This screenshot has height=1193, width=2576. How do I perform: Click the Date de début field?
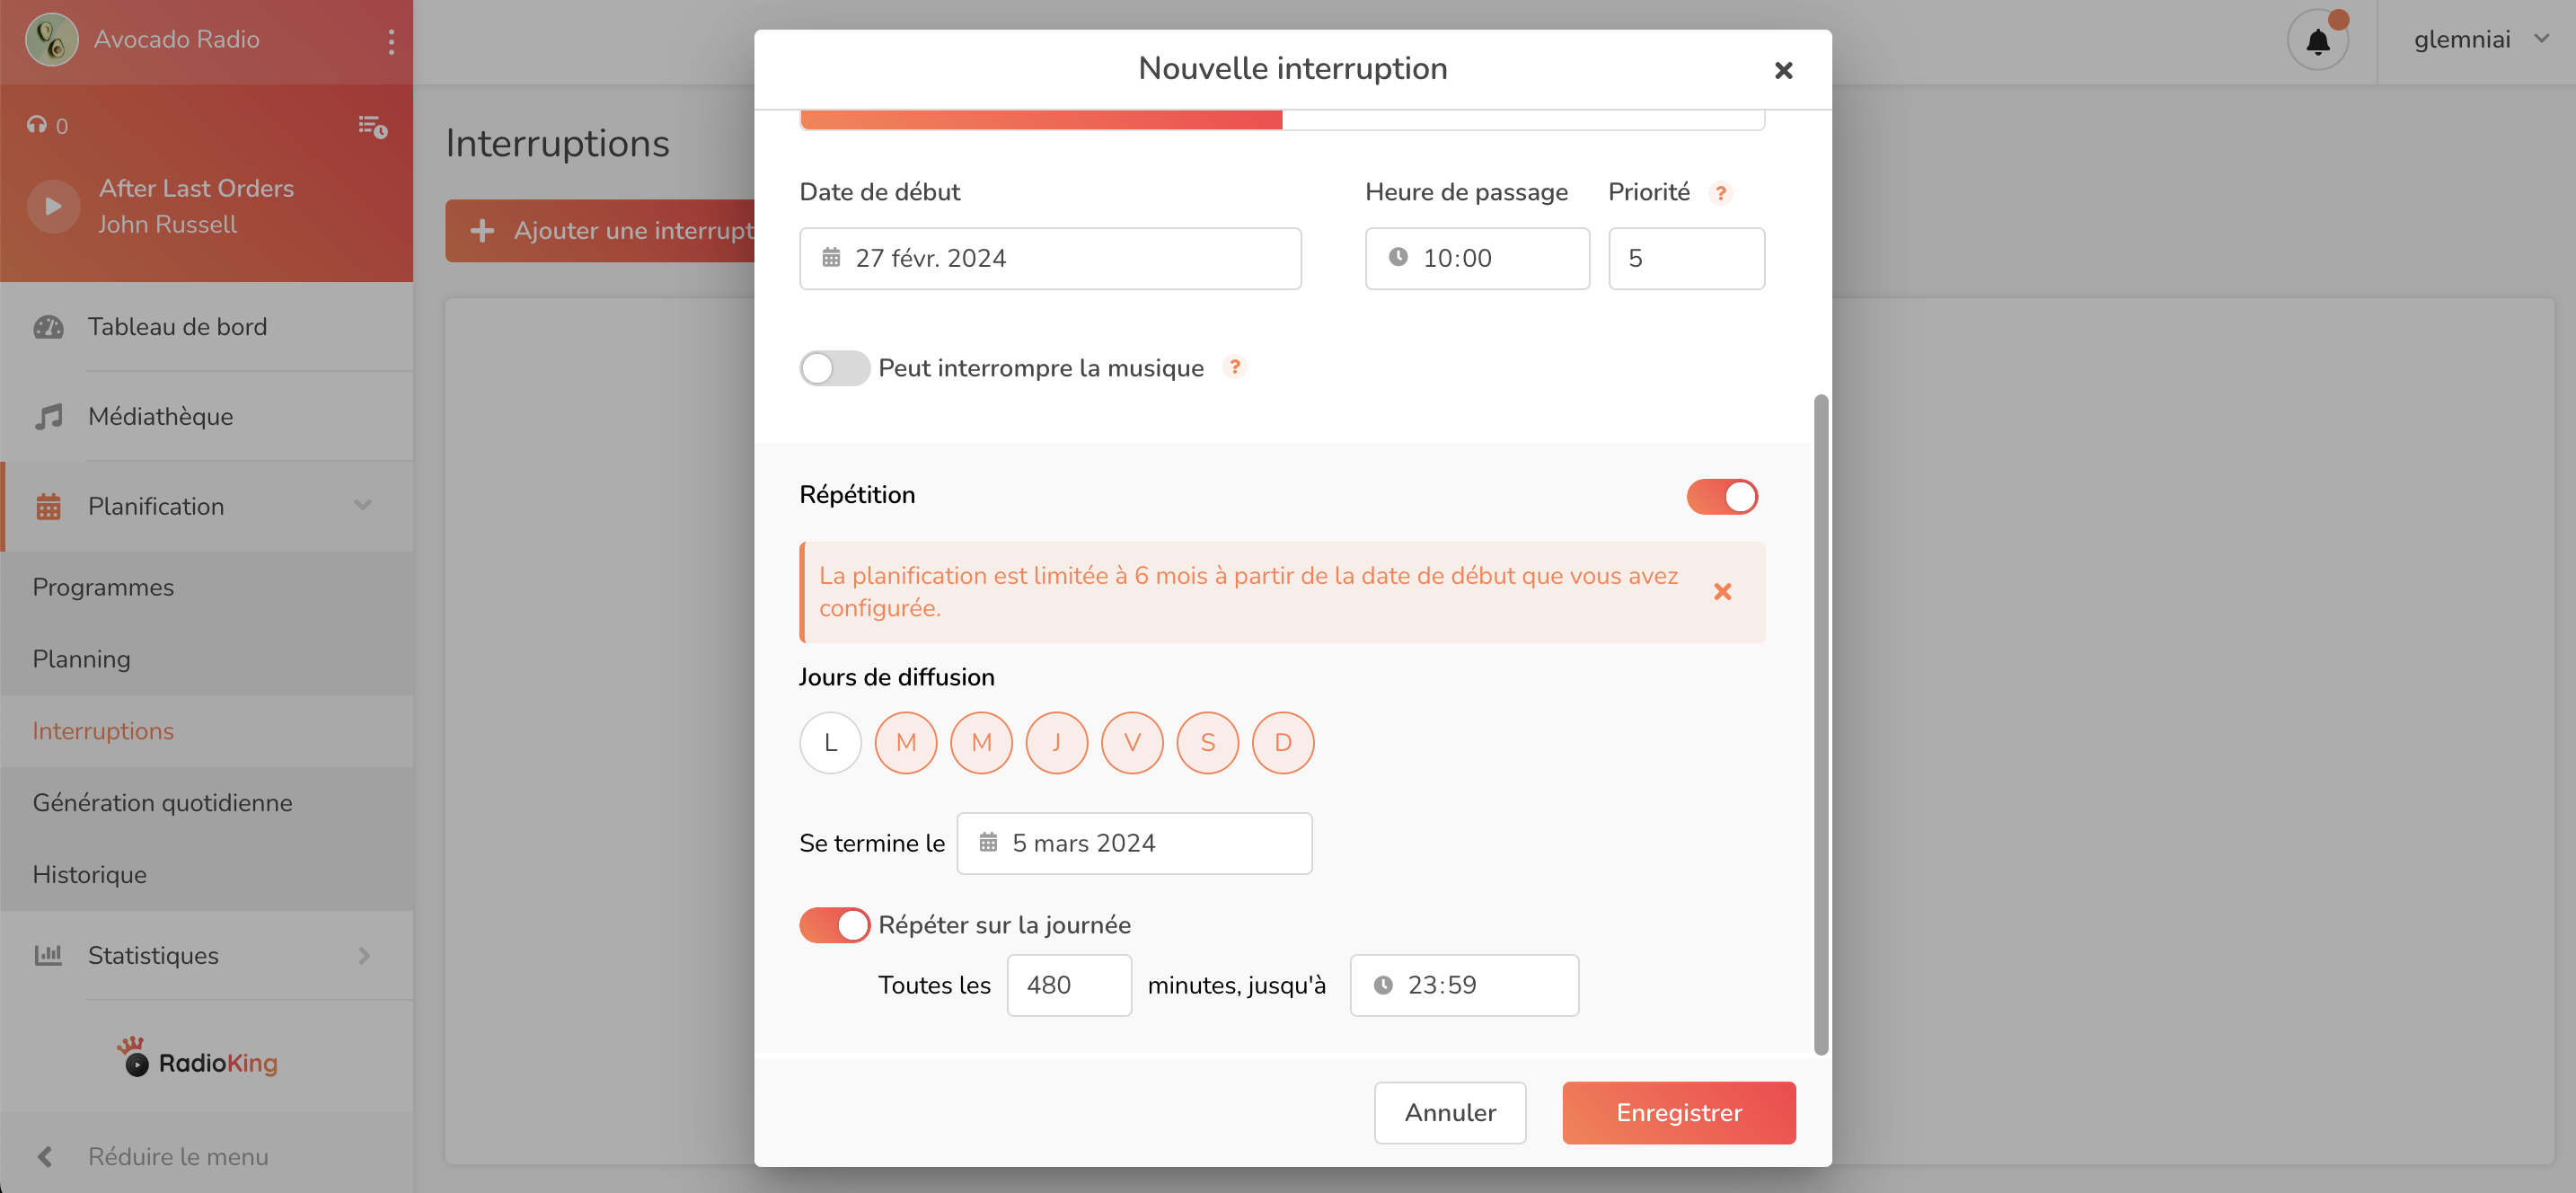coord(1050,258)
